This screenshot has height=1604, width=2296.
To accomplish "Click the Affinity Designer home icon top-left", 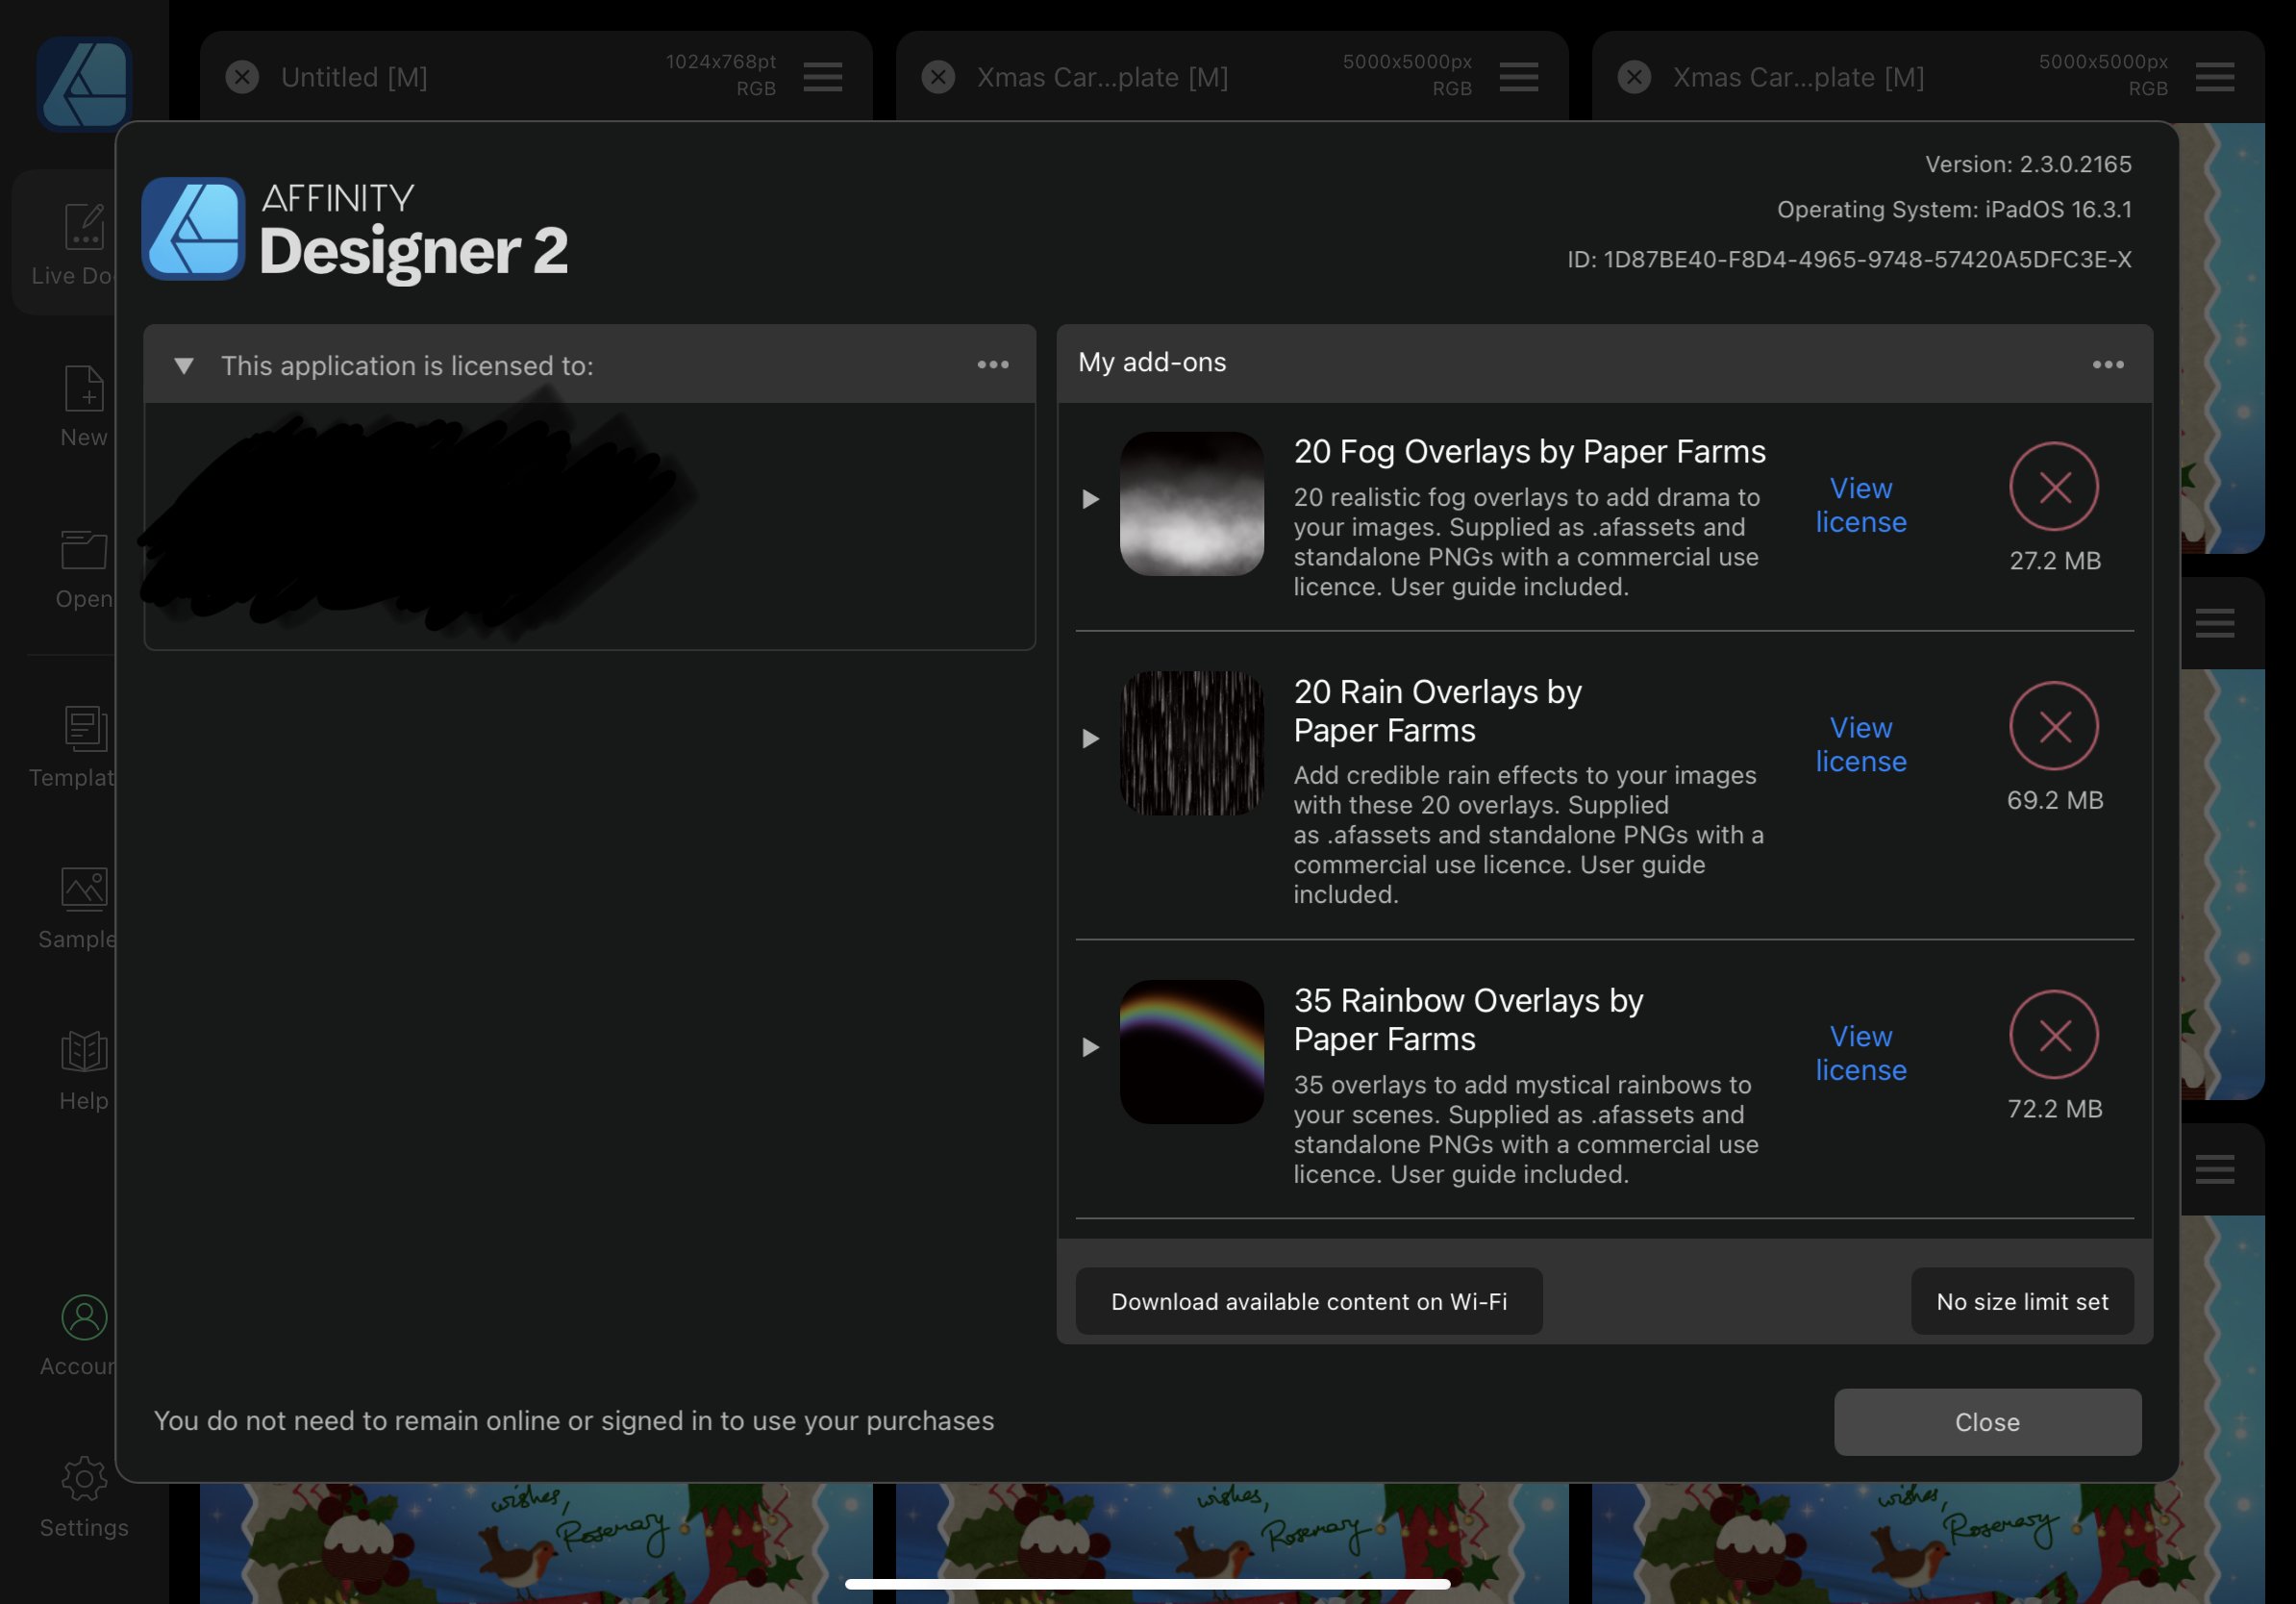I will coord(84,84).
